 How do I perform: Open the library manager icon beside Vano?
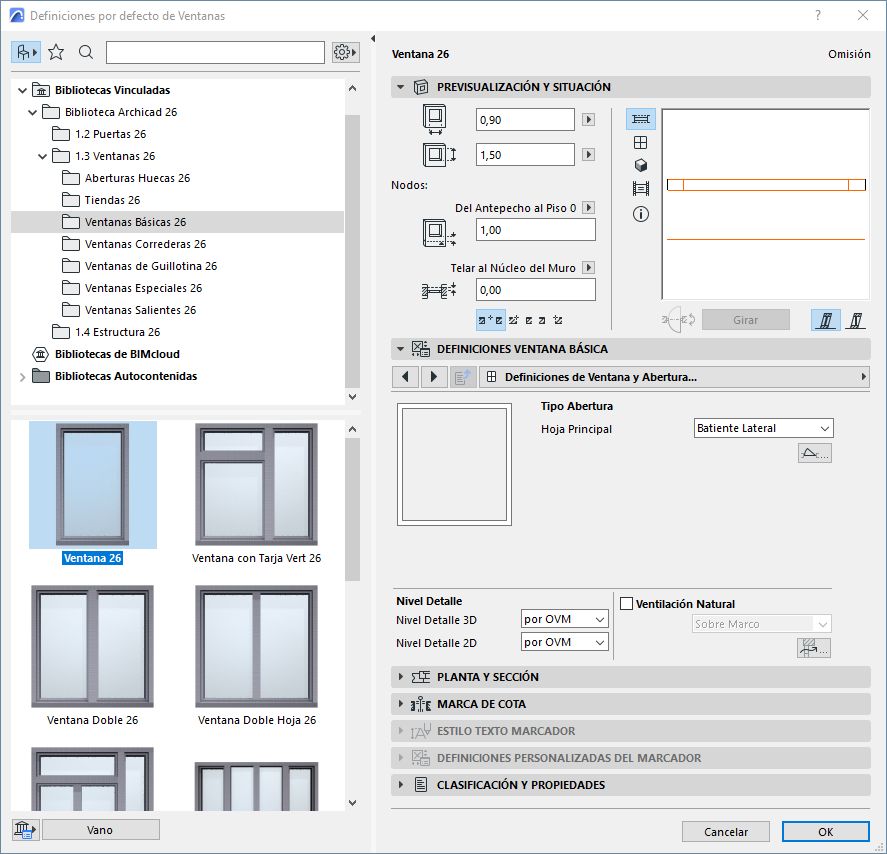[25, 829]
